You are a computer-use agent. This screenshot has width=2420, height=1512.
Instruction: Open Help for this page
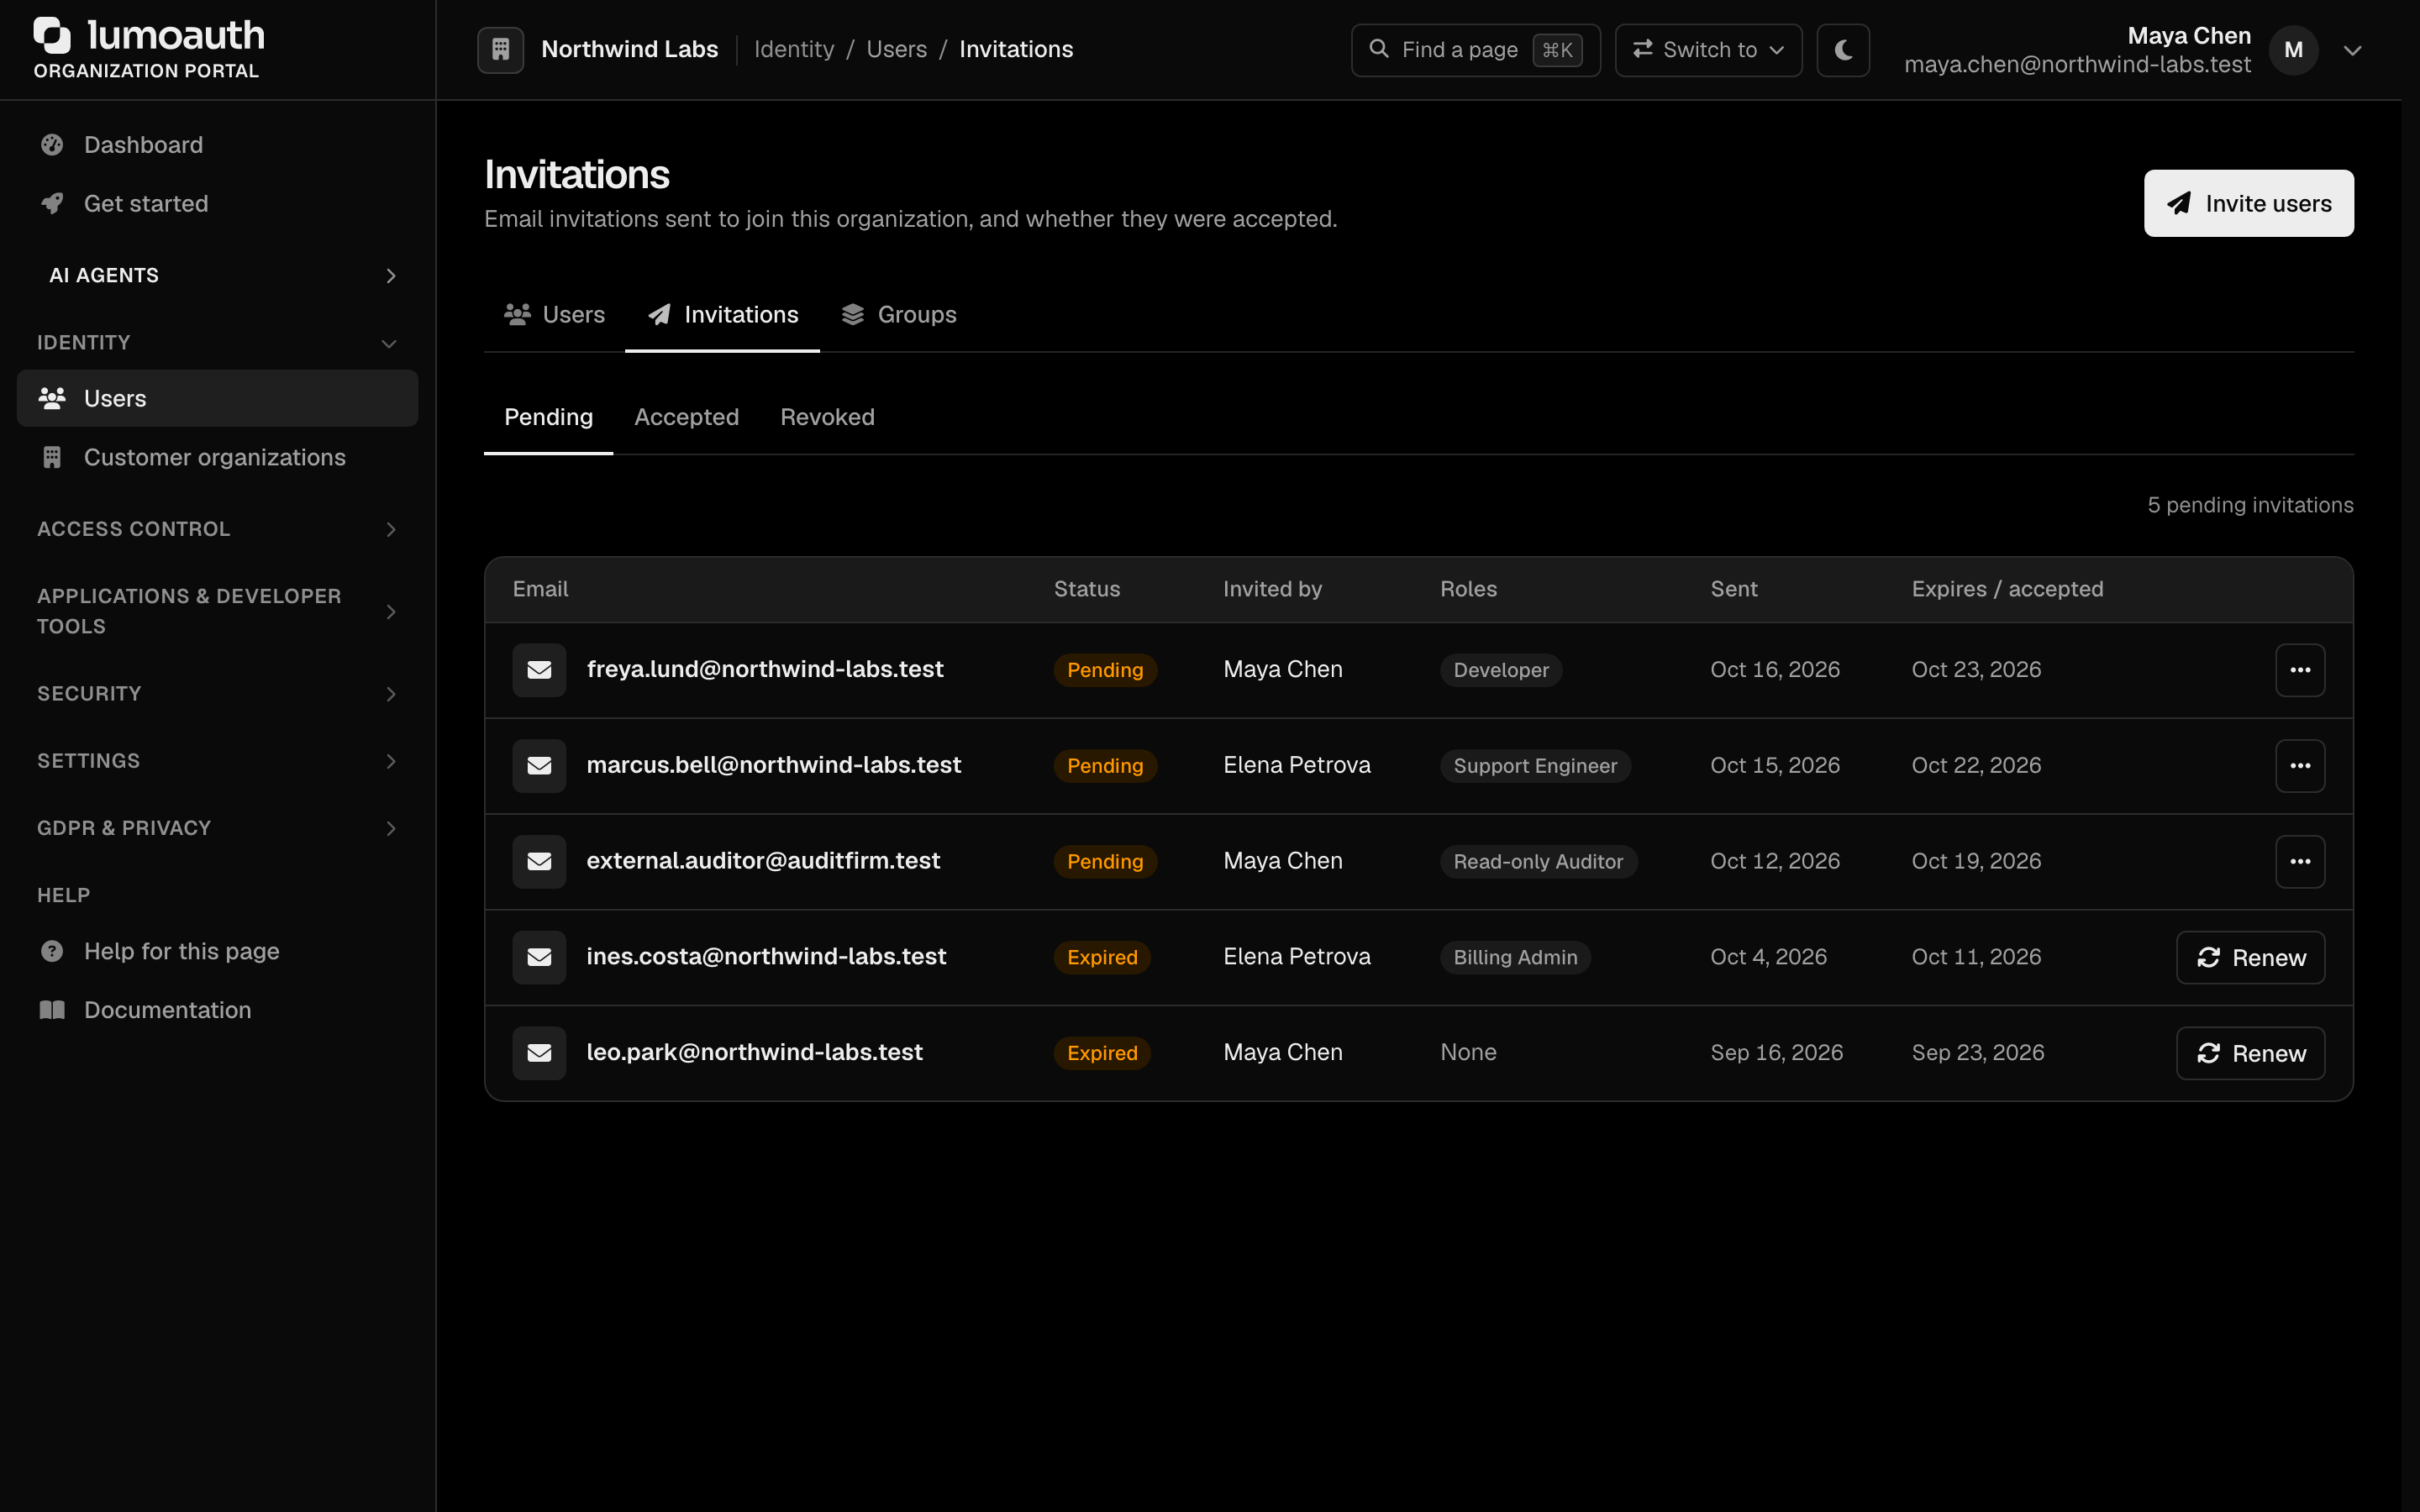coord(218,951)
